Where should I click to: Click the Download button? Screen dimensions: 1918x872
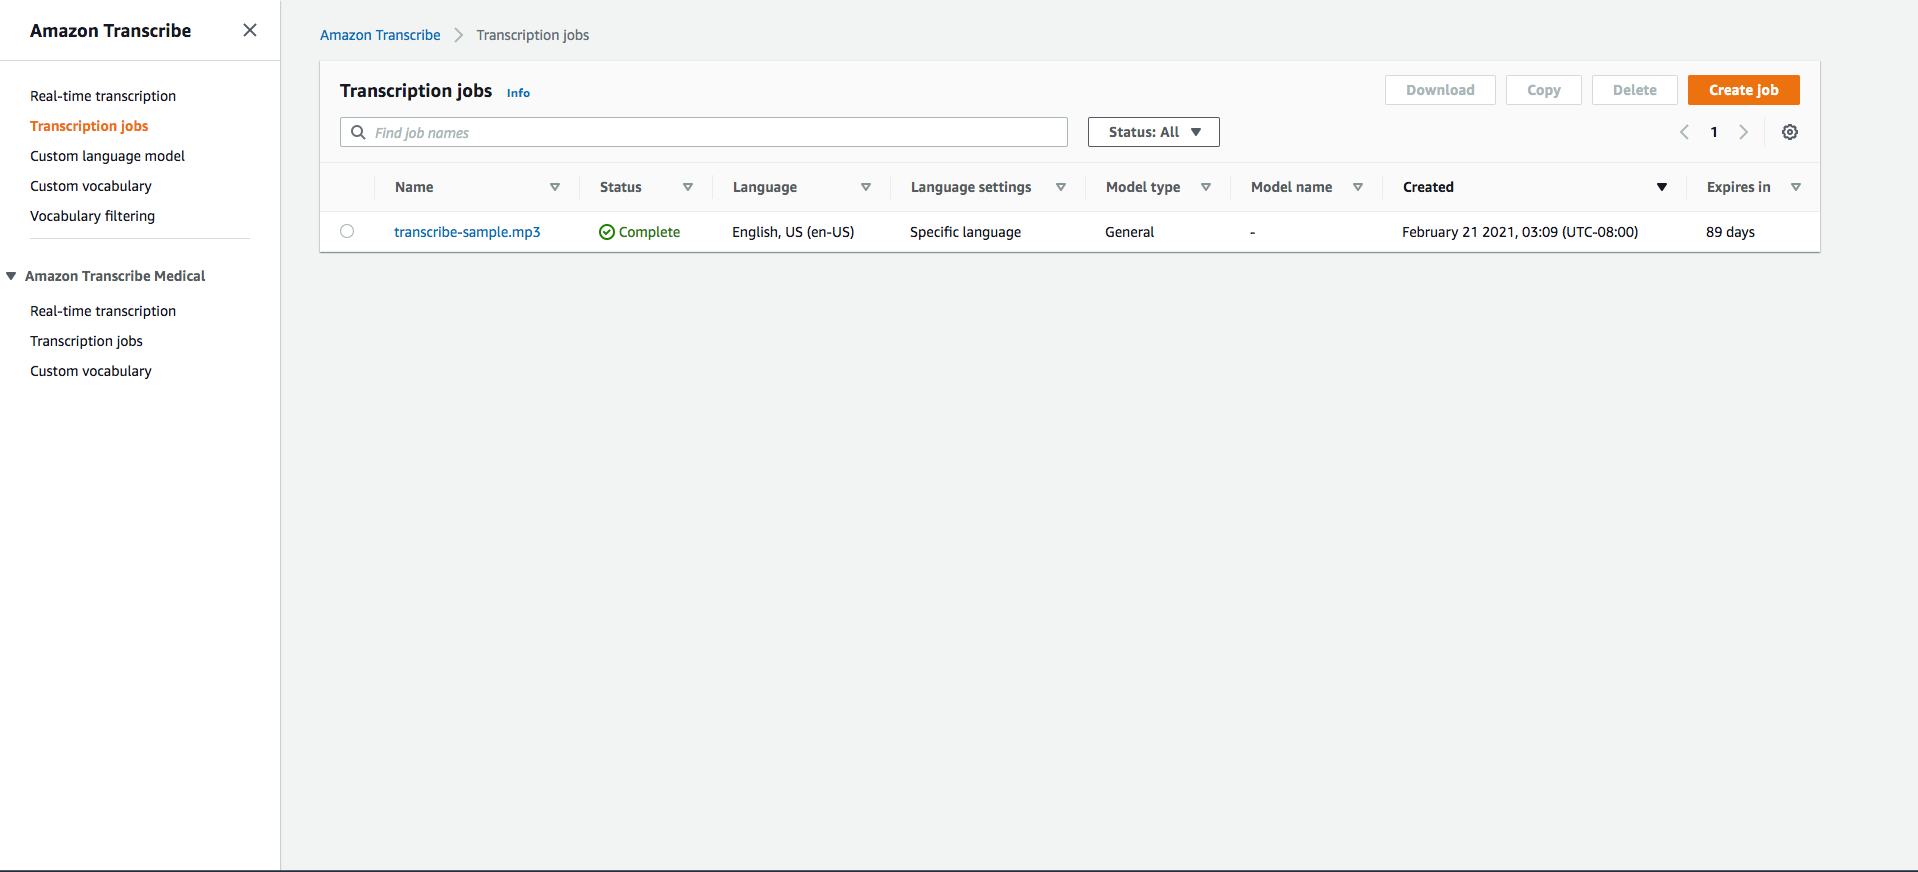[x=1440, y=90]
